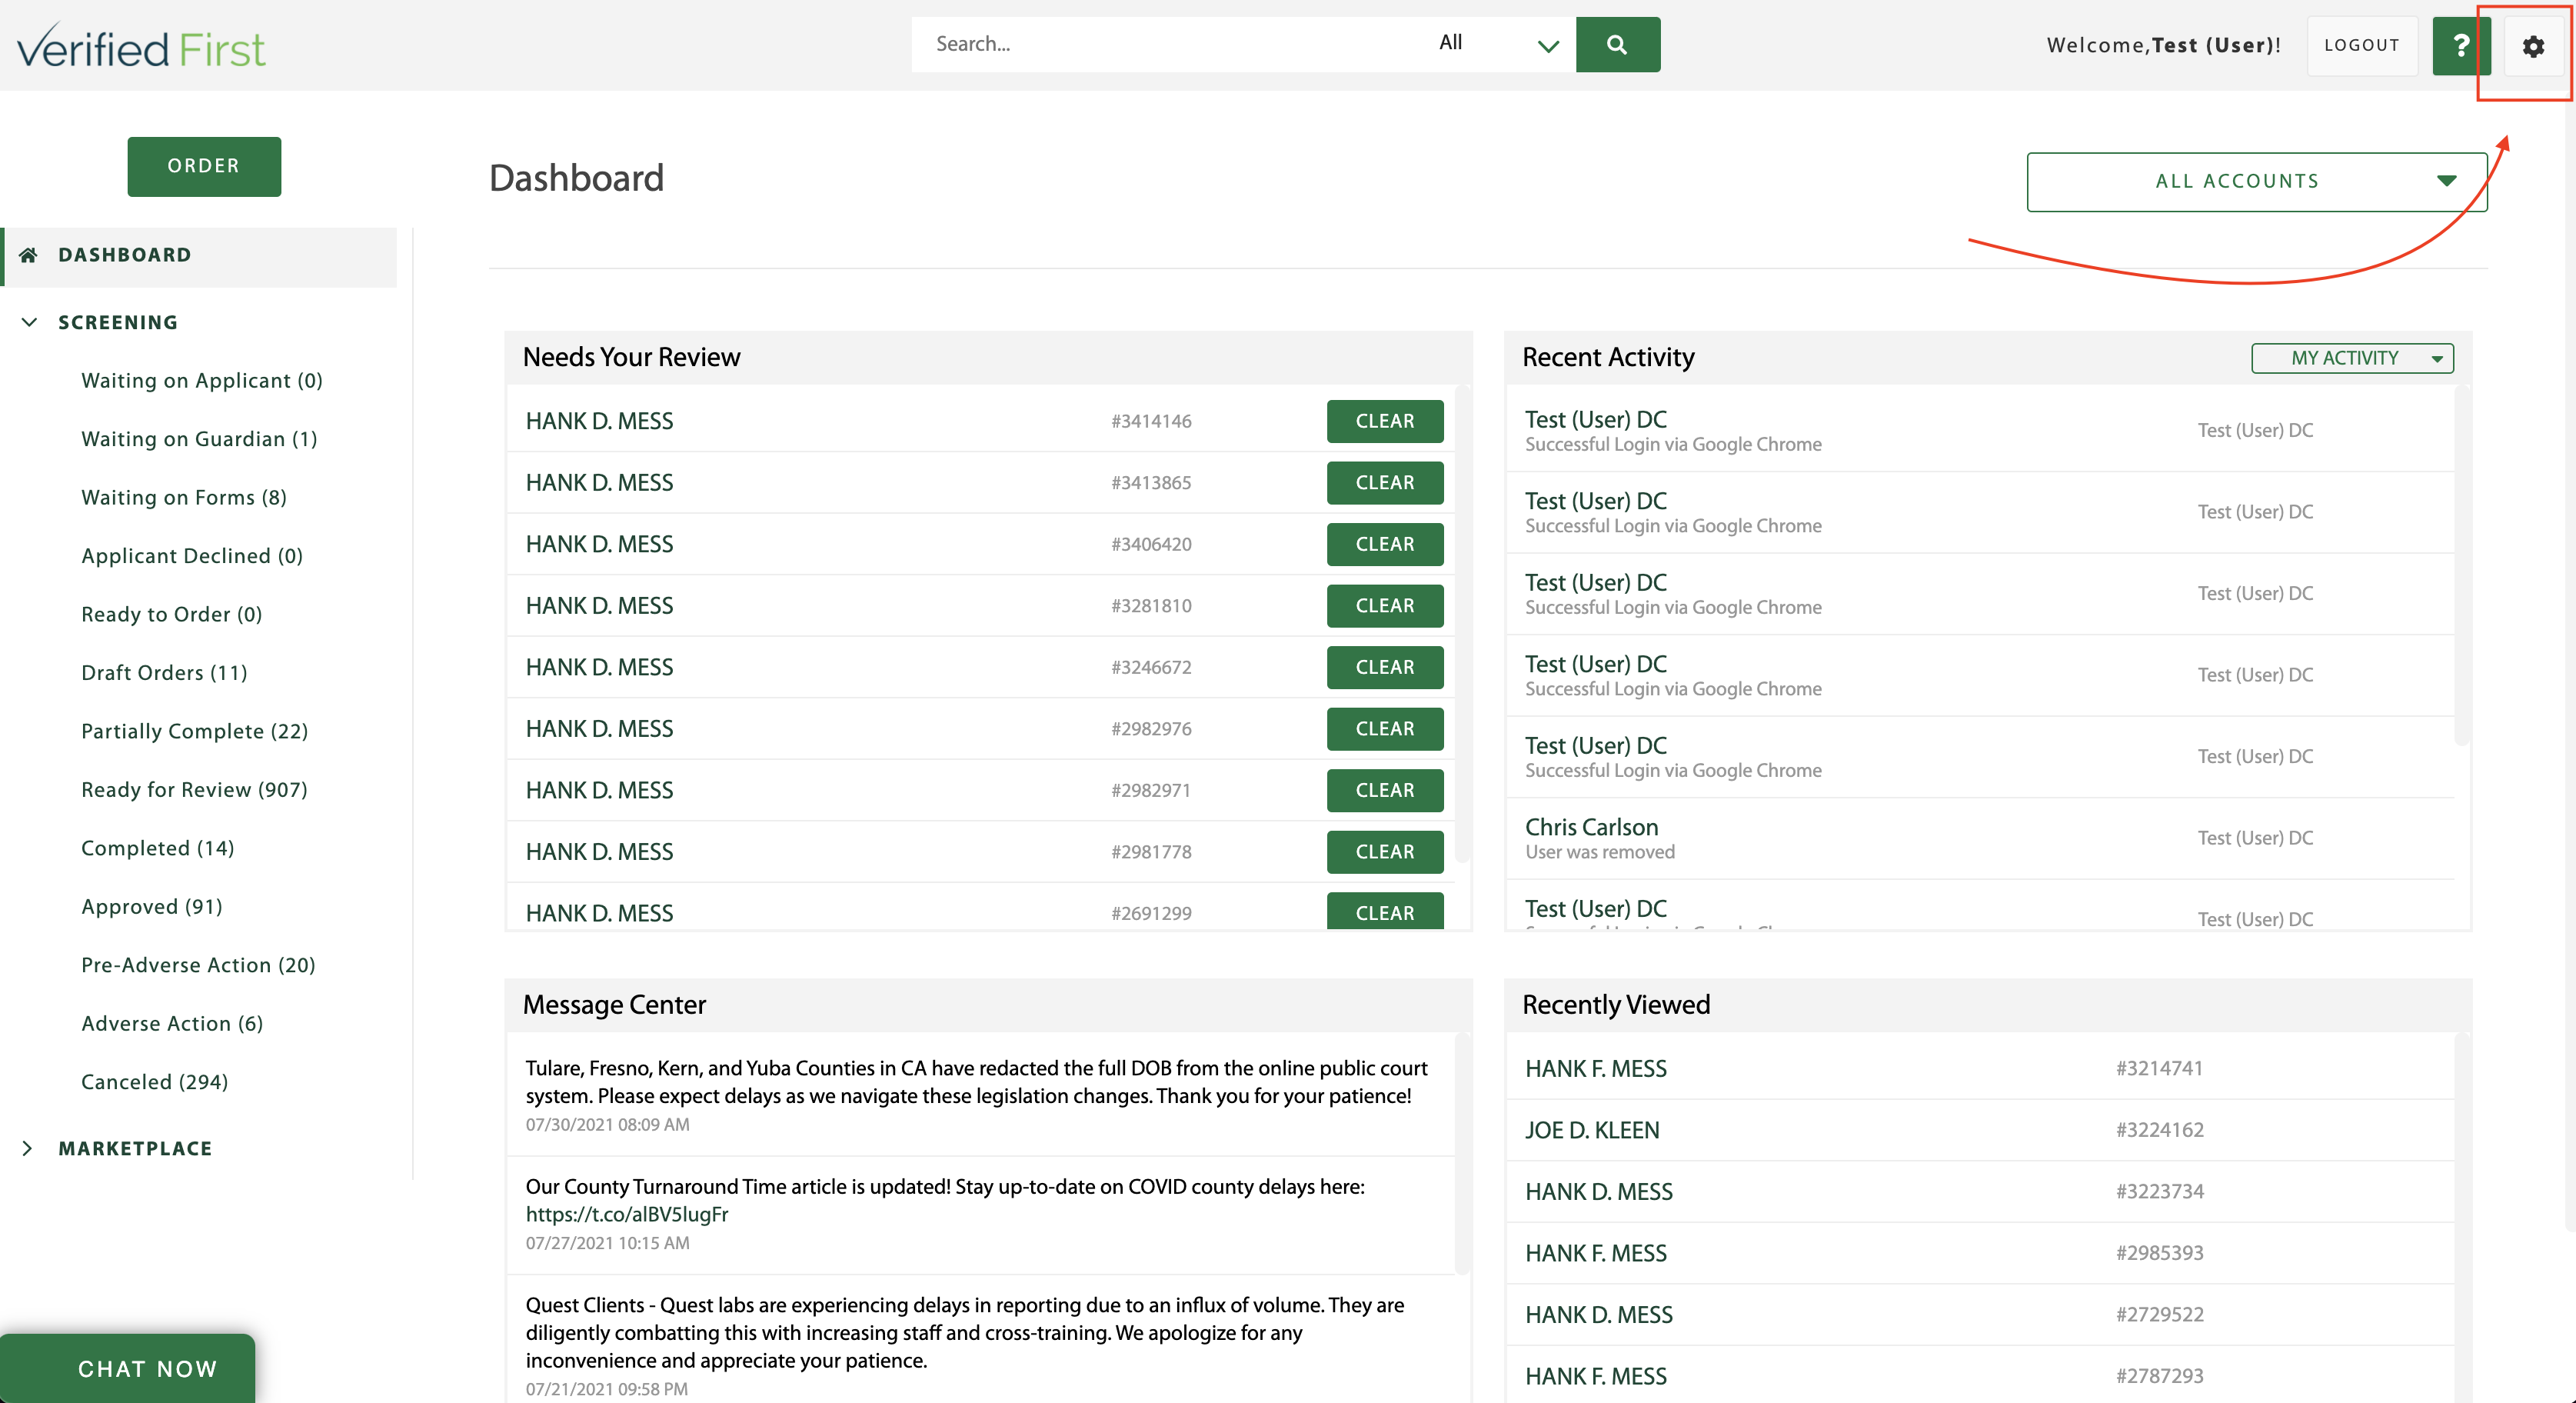Image resolution: width=2576 pixels, height=1403 pixels.
Task: Click report number #3224162
Action: 2159,1130
